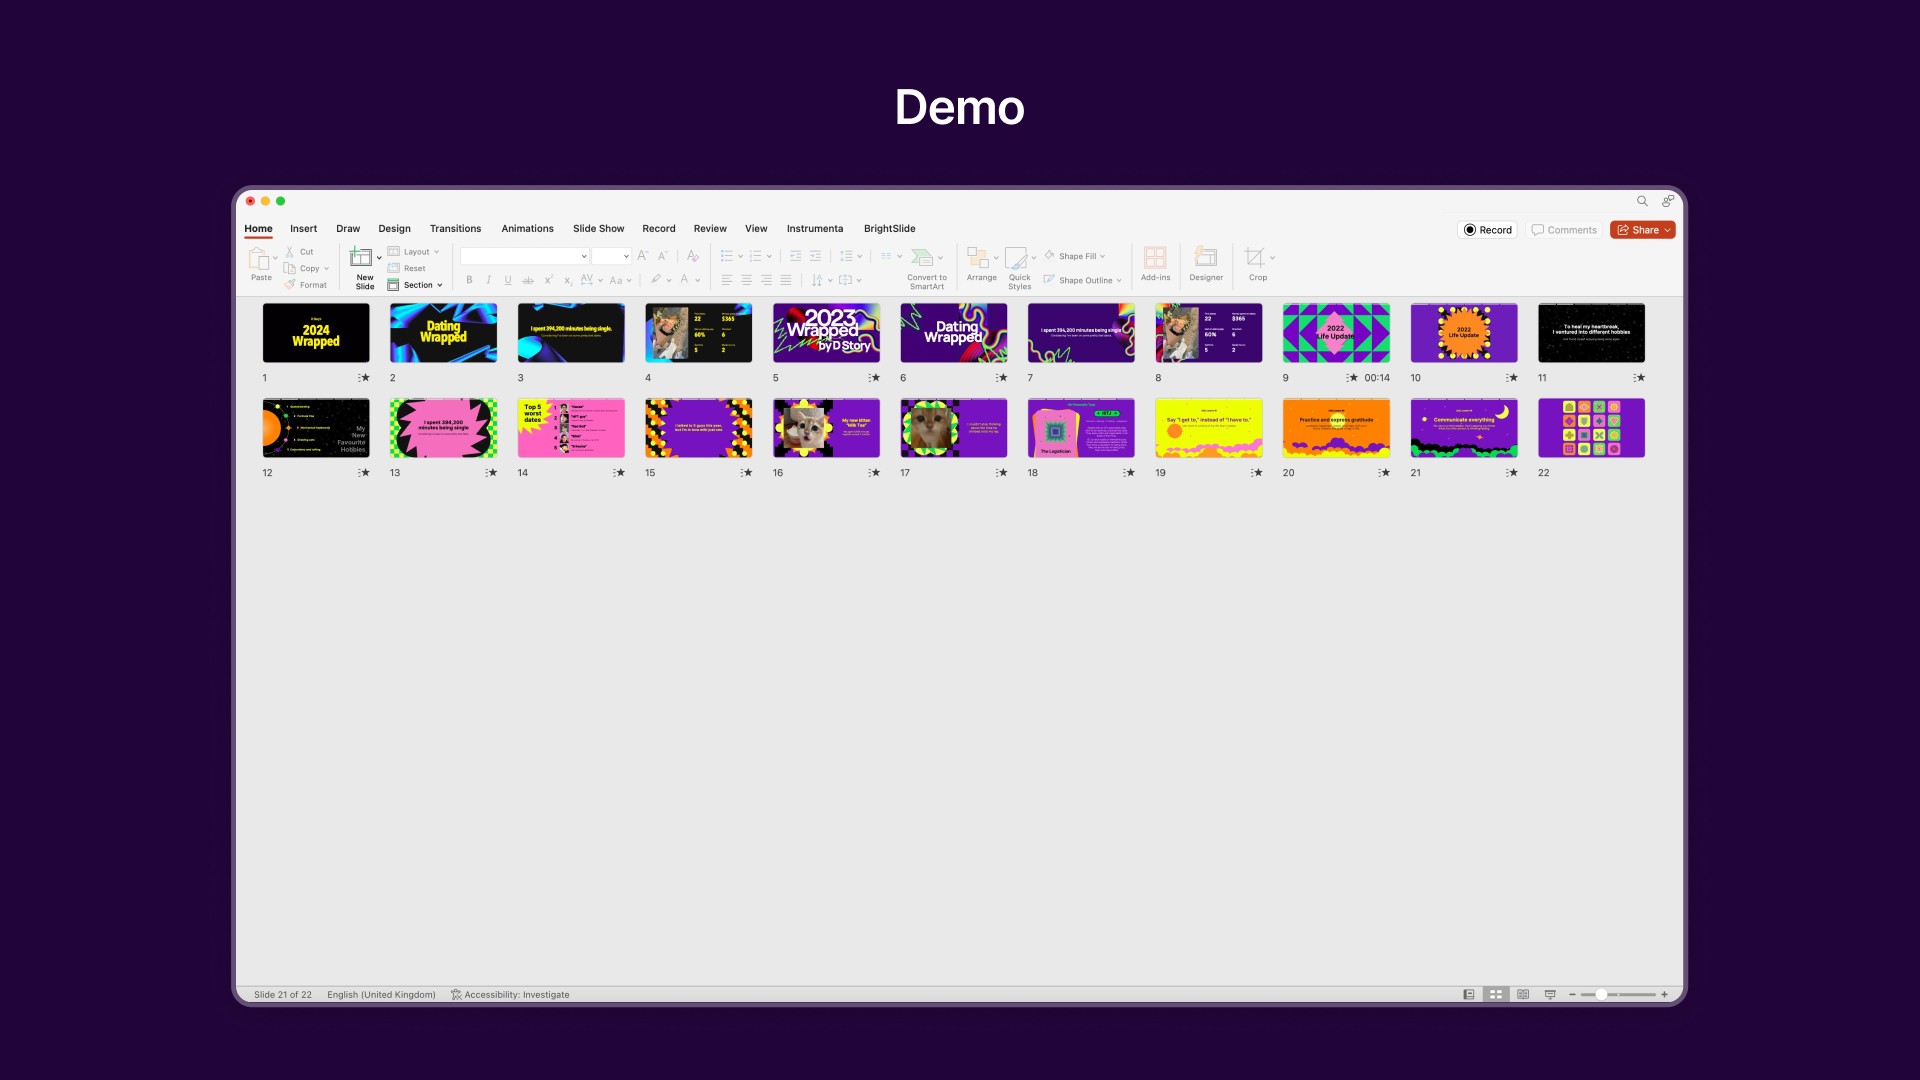Switch to Normal view in status bar
The image size is (1920, 1080).
click(x=1468, y=995)
